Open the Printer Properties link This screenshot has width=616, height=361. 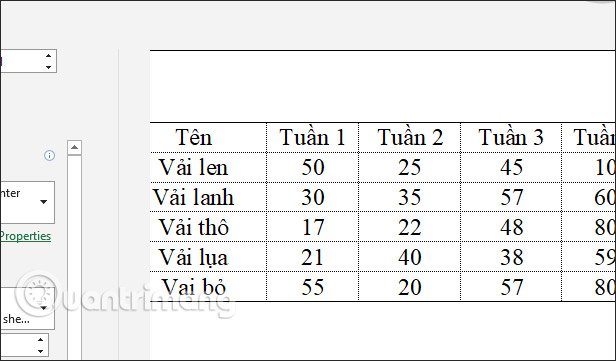[x=26, y=236]
